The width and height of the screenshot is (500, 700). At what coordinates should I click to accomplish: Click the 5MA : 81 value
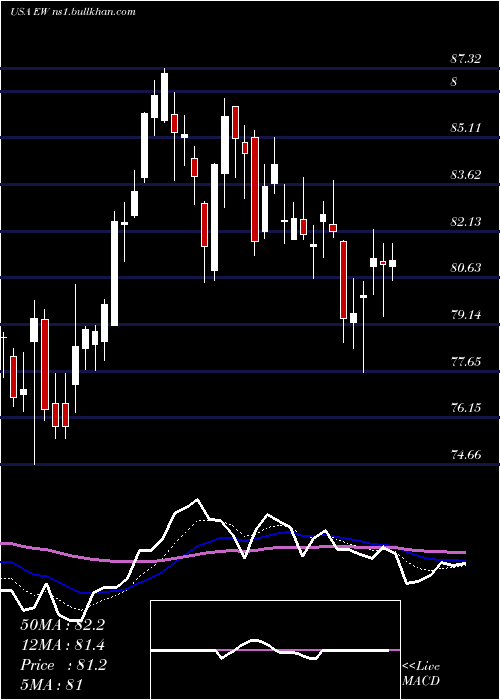[x=52, y=685]
